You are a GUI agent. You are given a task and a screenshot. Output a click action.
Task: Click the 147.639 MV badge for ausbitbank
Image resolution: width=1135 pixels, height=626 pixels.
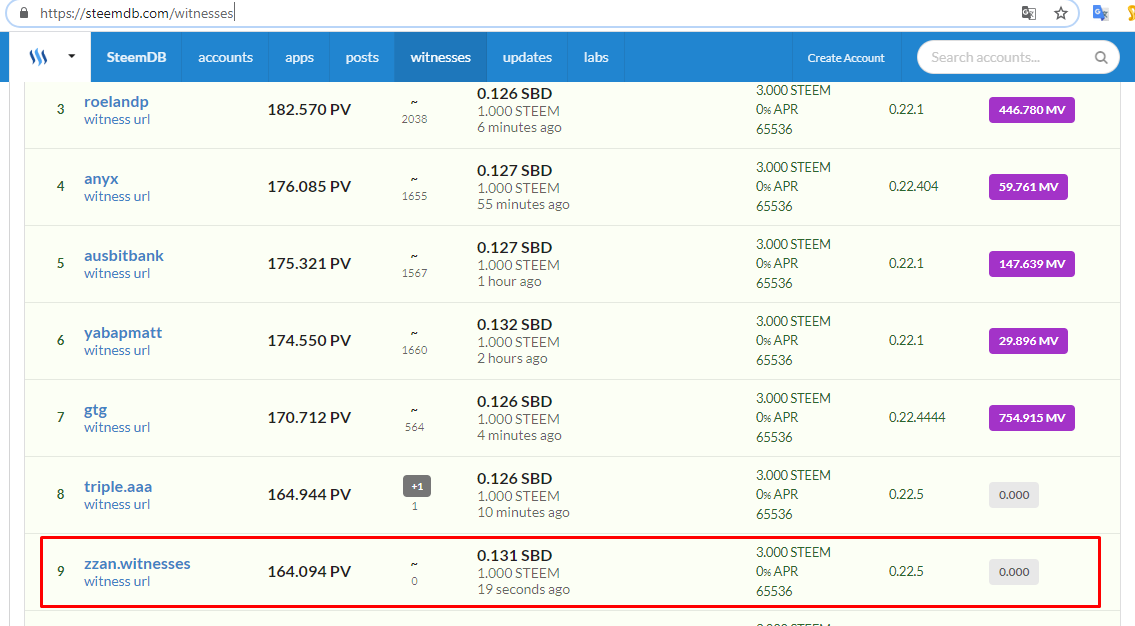(1031, 264)
